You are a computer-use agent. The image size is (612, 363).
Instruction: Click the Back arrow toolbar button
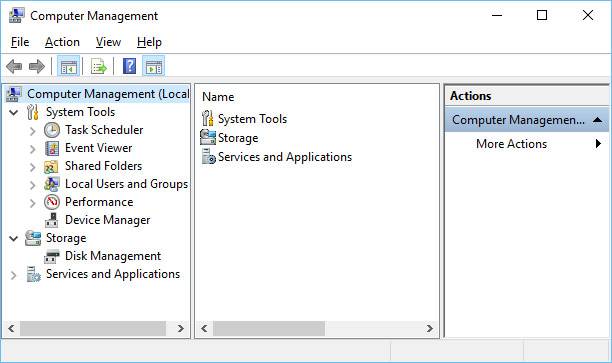14,66
